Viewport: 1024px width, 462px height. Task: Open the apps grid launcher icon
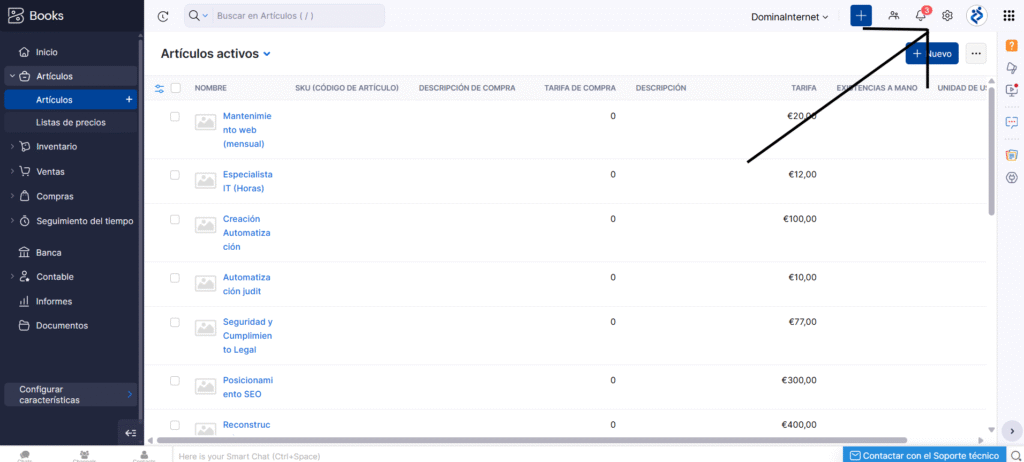click(x=1008, y=16)
